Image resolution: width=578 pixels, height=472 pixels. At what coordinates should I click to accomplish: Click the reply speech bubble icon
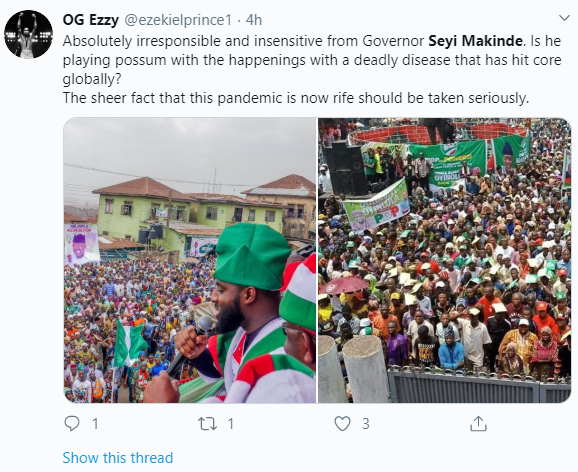tap(72, 424)
